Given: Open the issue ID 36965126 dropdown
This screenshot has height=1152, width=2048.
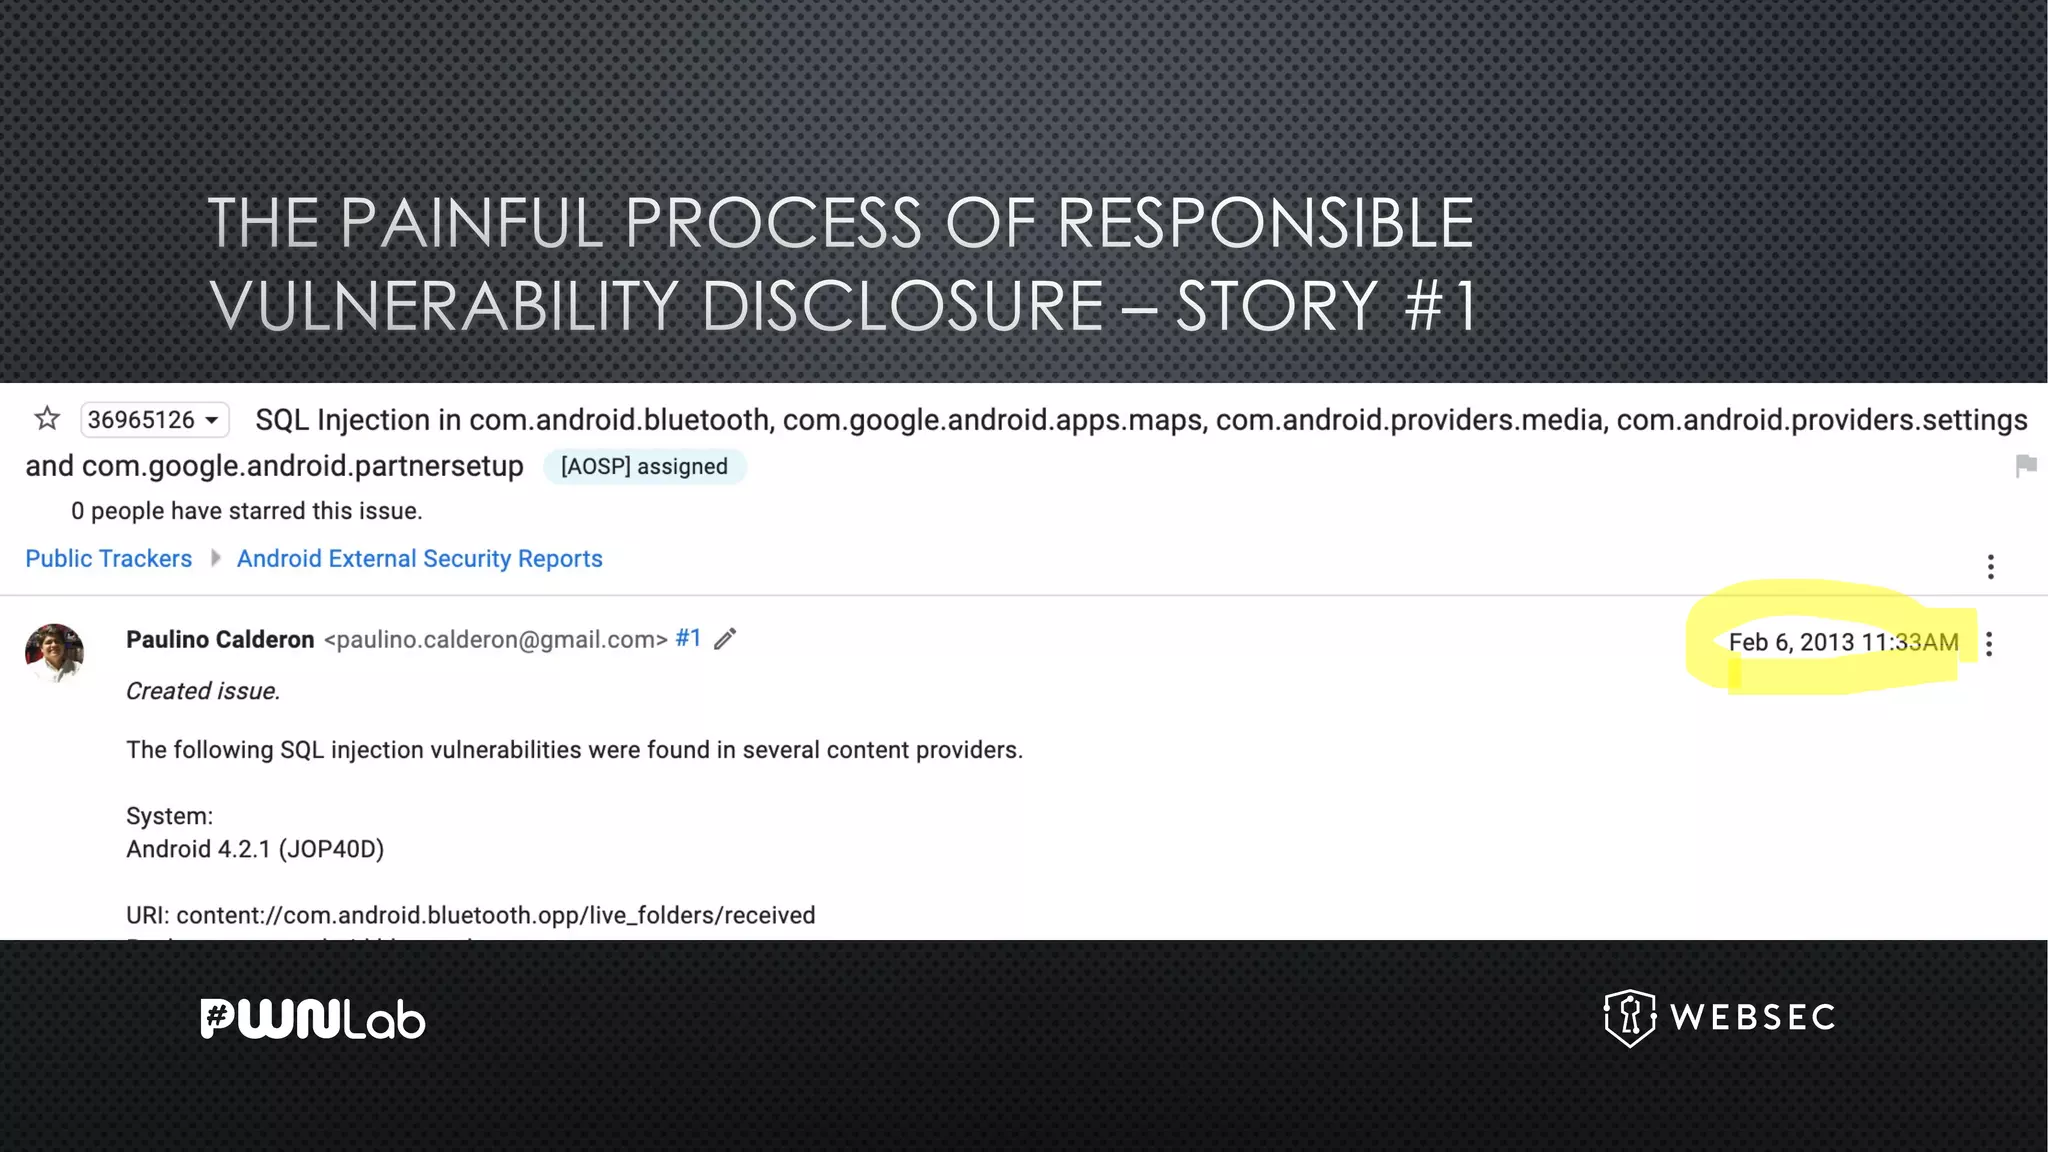Looking at the screenshot, I should click(x=154, y=420).
